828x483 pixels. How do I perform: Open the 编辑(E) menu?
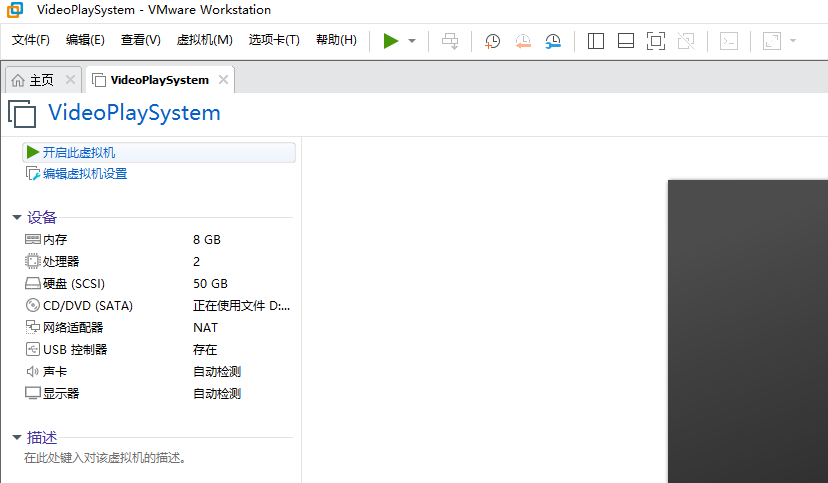coord(85,40)
